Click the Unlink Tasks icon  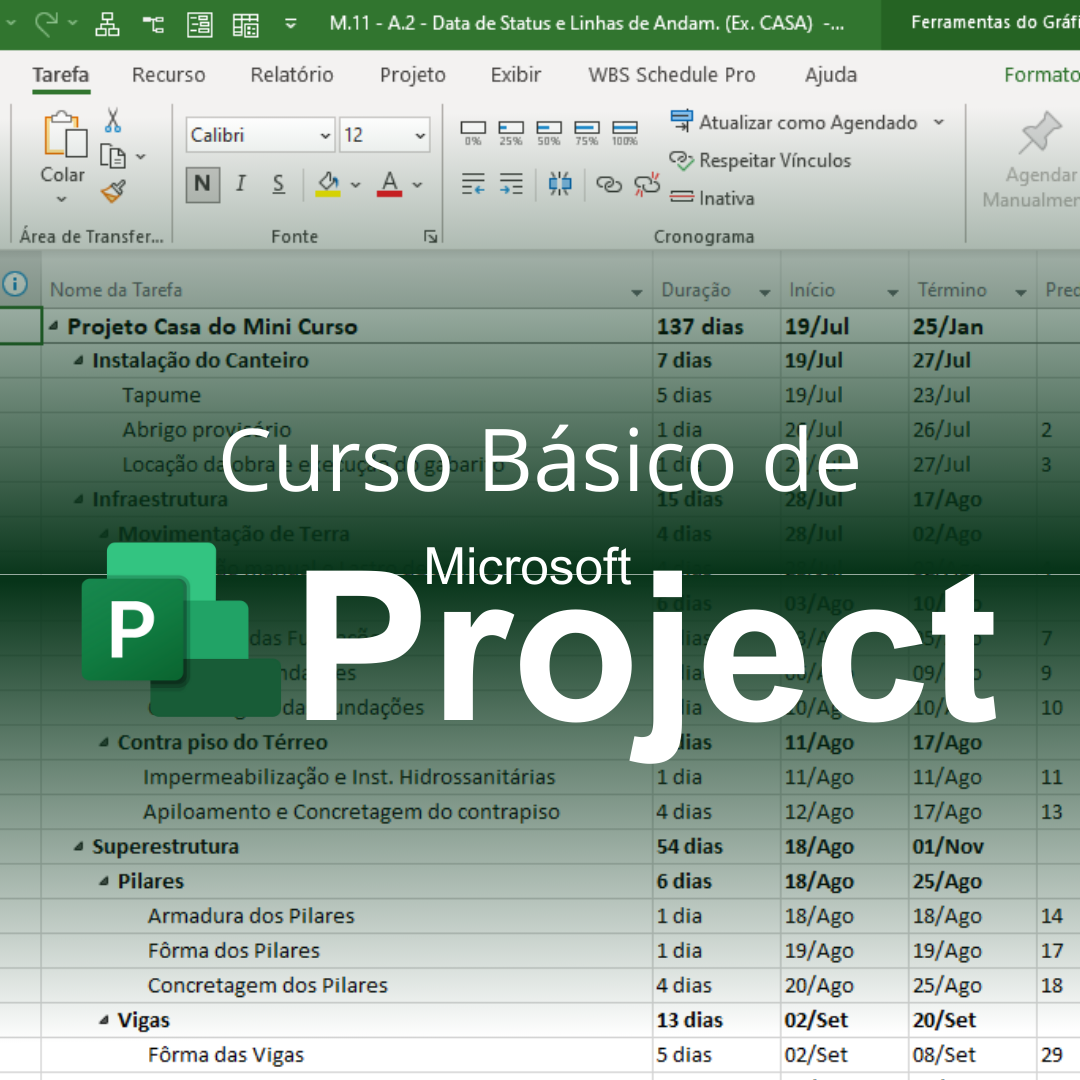[x=647, y=184]
